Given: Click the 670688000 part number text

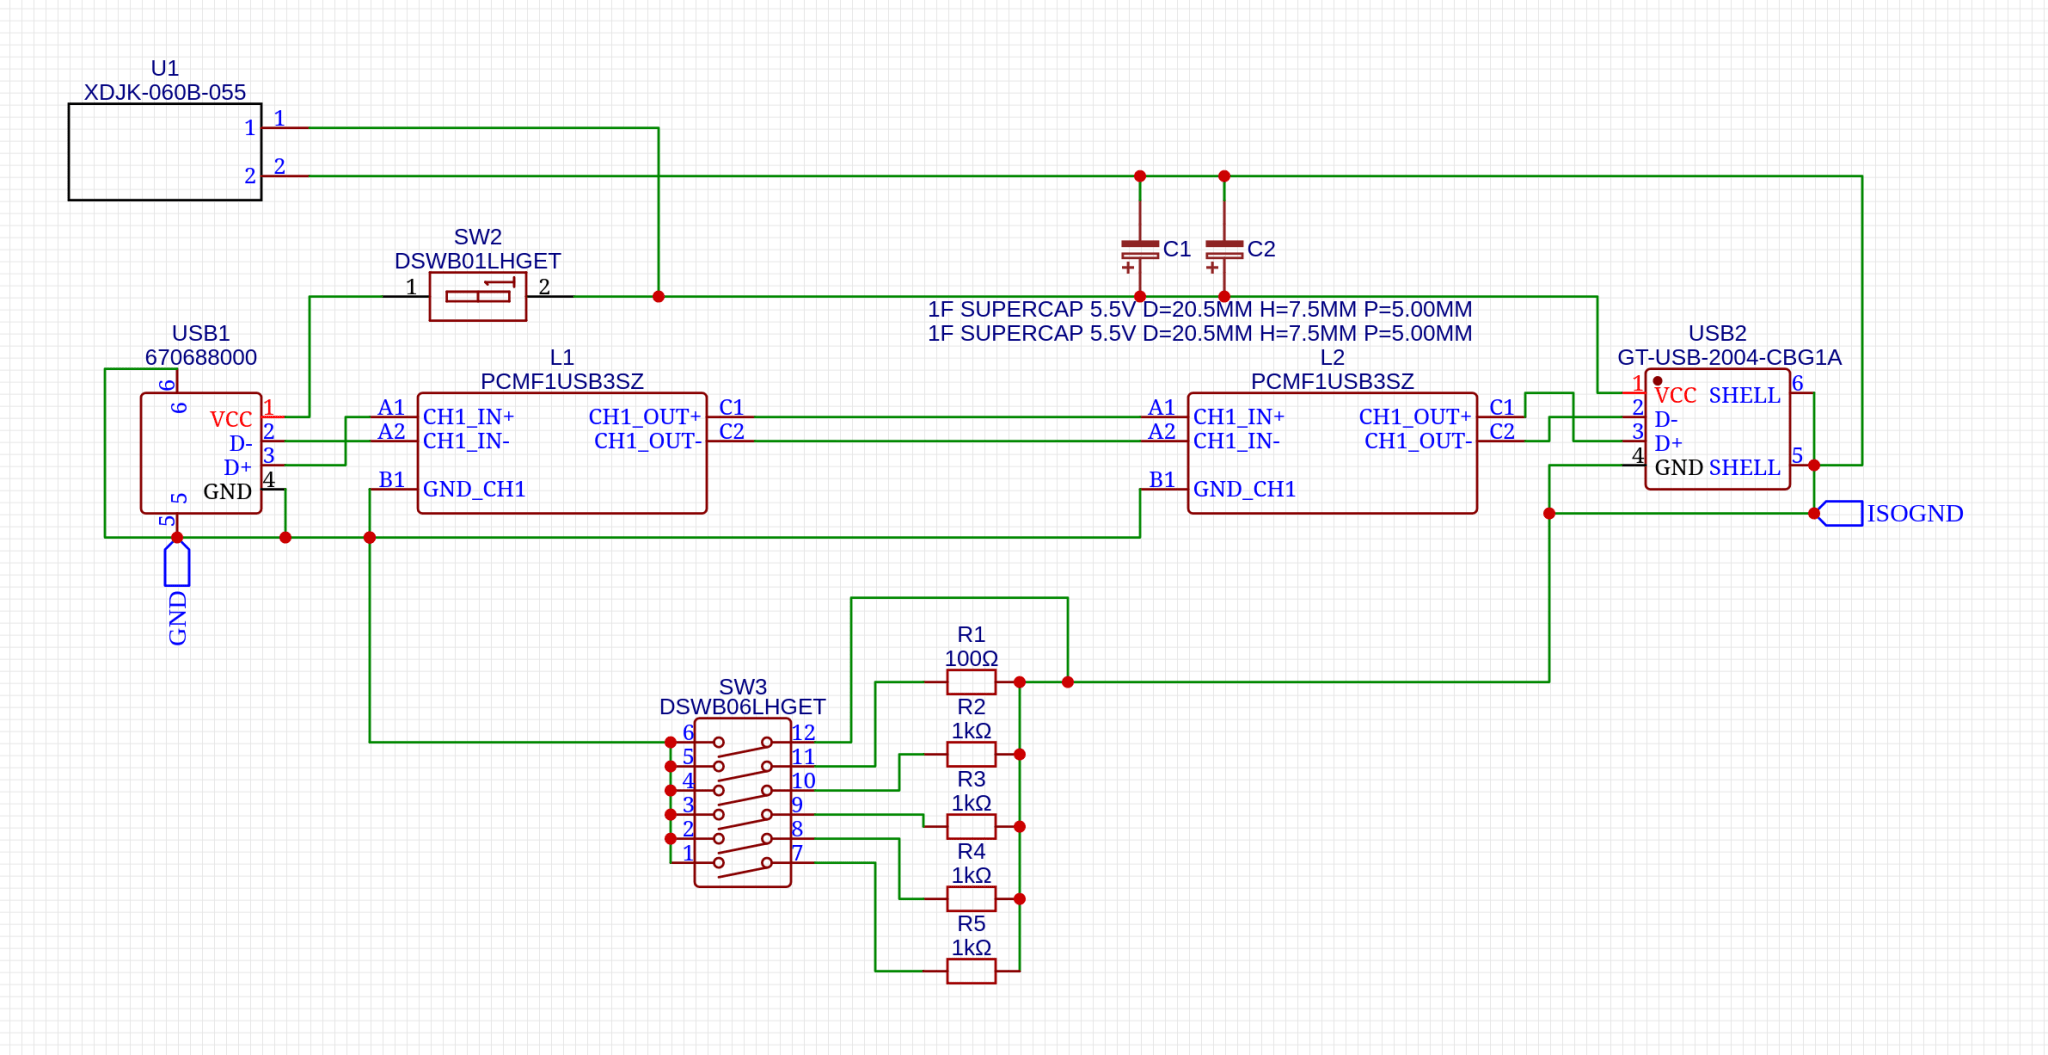Looking at the screenshot, I should (201, 357).
